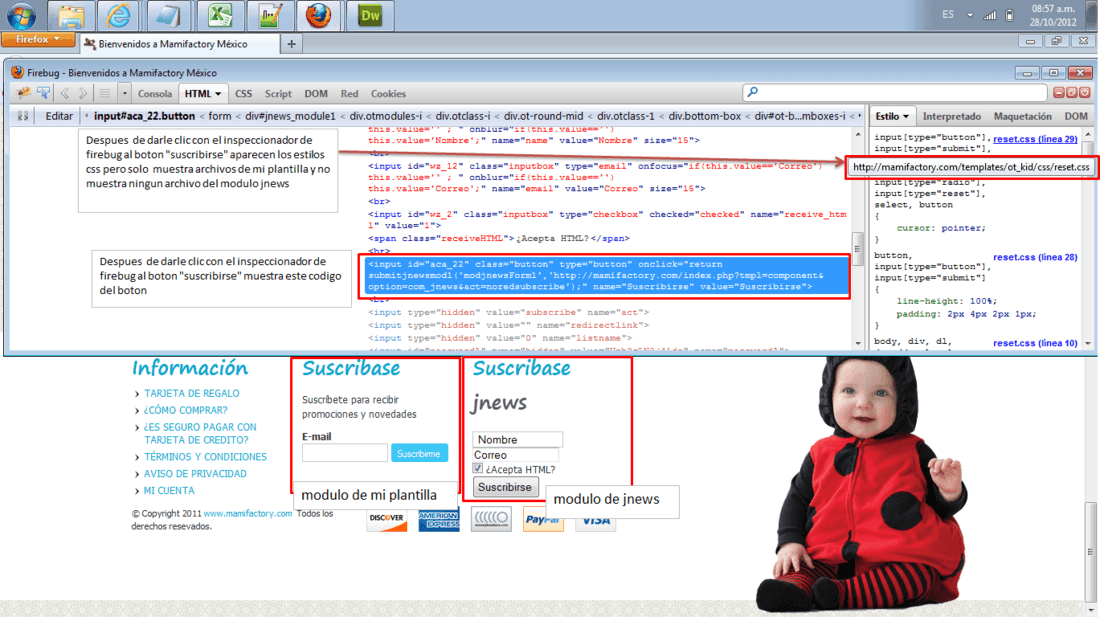The width and height of the screenshot is (1100, 617).
Task: Open the Firefox application menu button
Action: (38, 39)
